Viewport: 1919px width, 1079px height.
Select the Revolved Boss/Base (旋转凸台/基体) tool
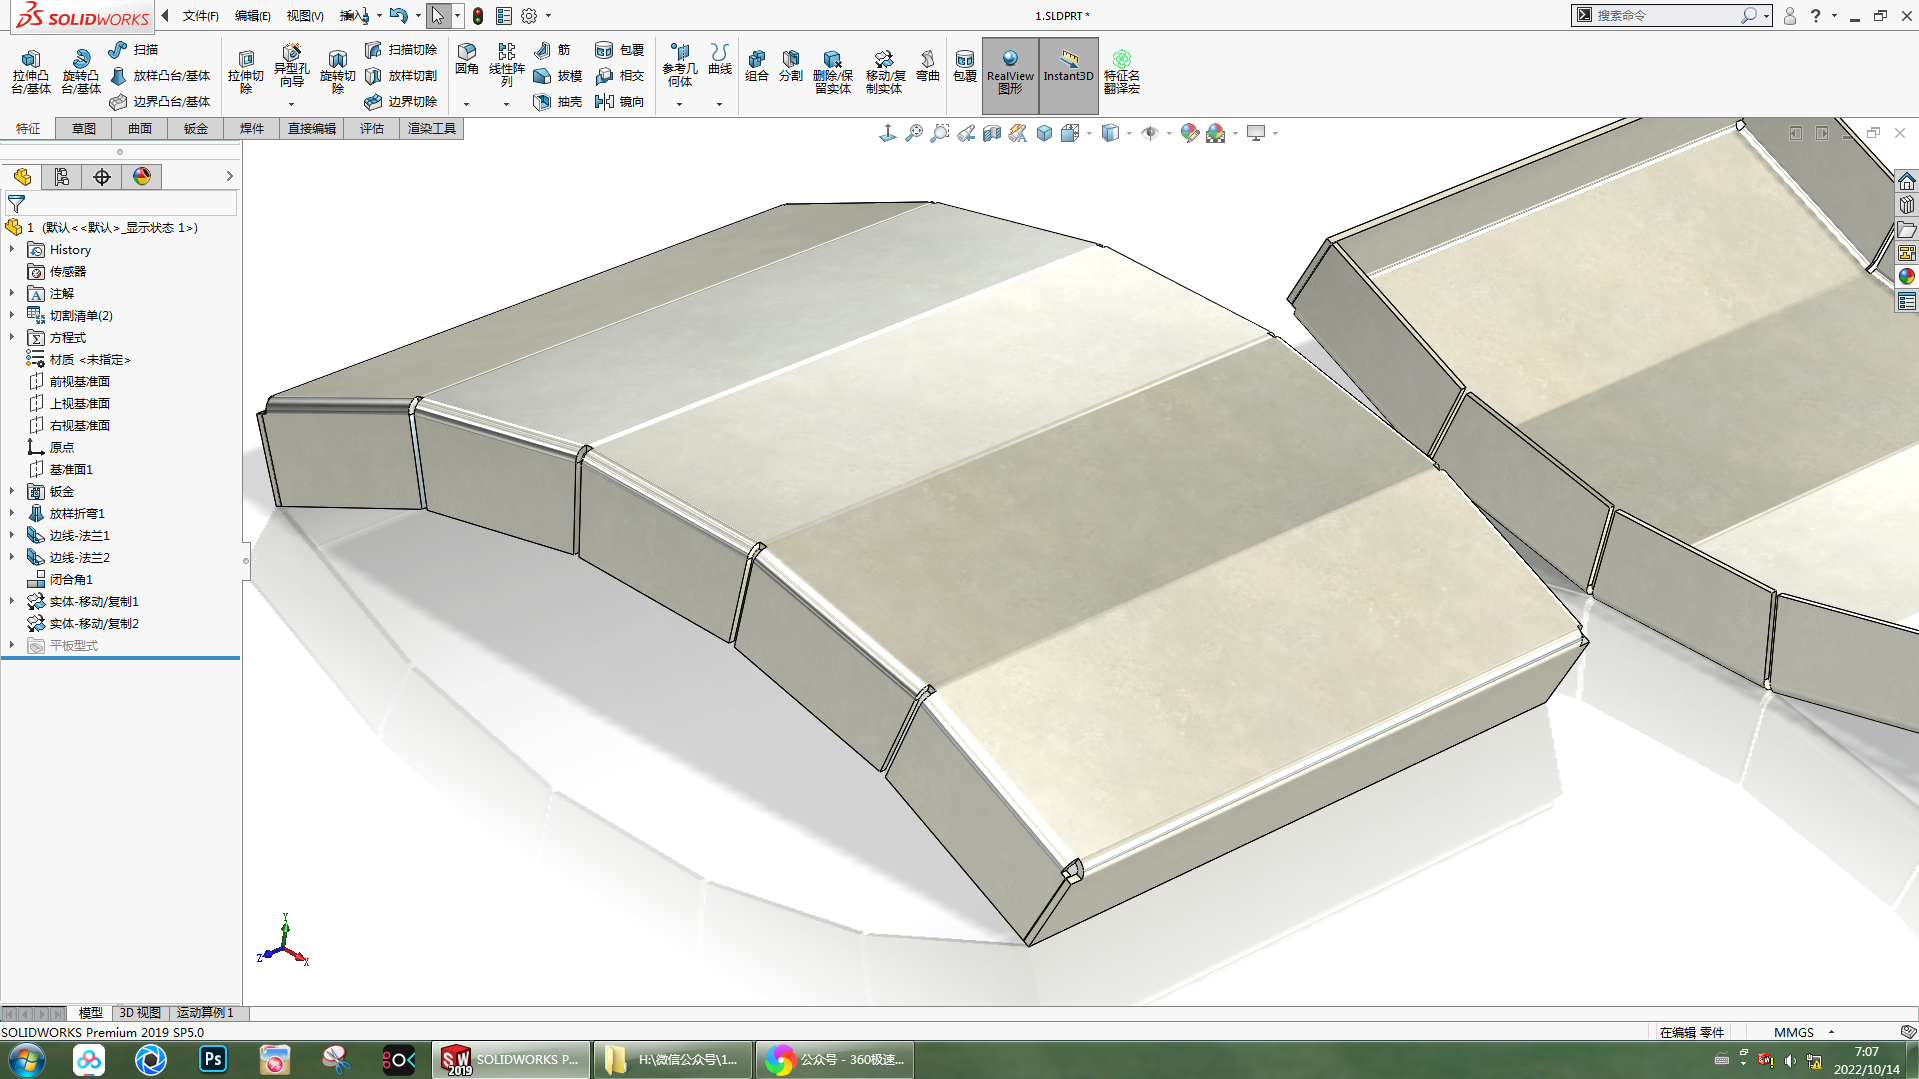click(81, 72)
